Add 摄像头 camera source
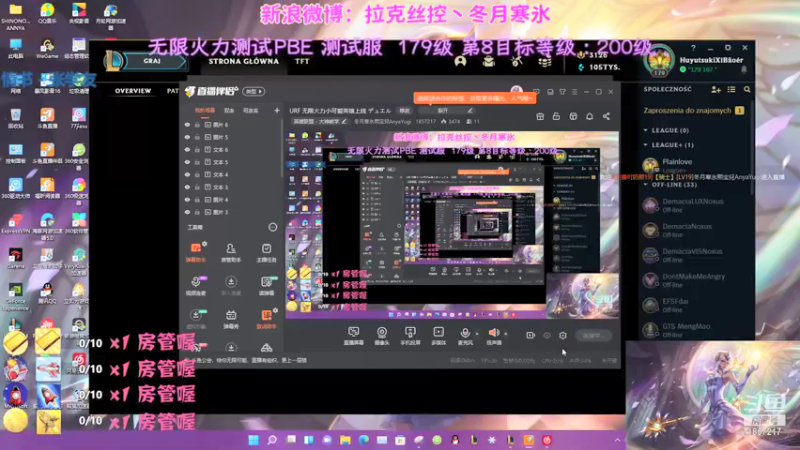 pyautogui.click(x=382, y=336)
